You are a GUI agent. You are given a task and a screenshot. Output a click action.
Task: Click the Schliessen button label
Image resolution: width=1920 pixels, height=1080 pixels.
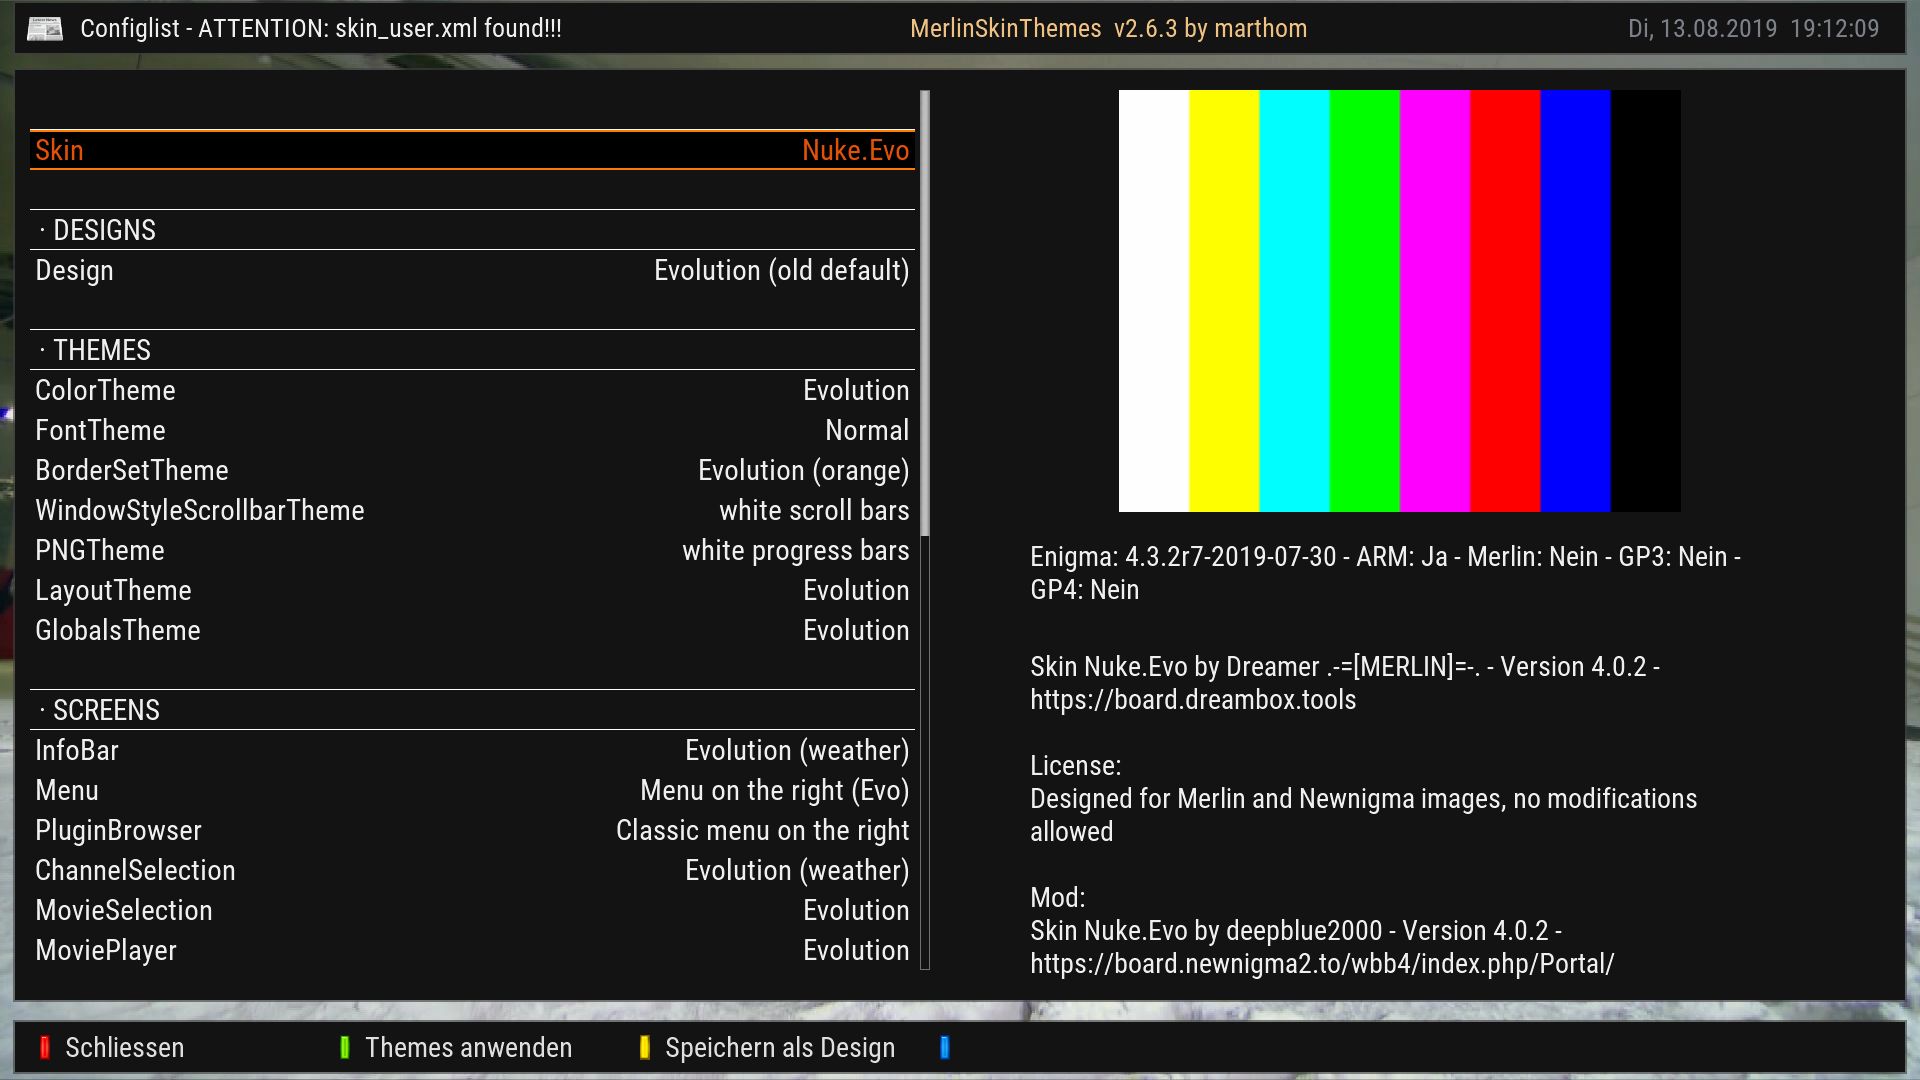[x=124, y=1047]
